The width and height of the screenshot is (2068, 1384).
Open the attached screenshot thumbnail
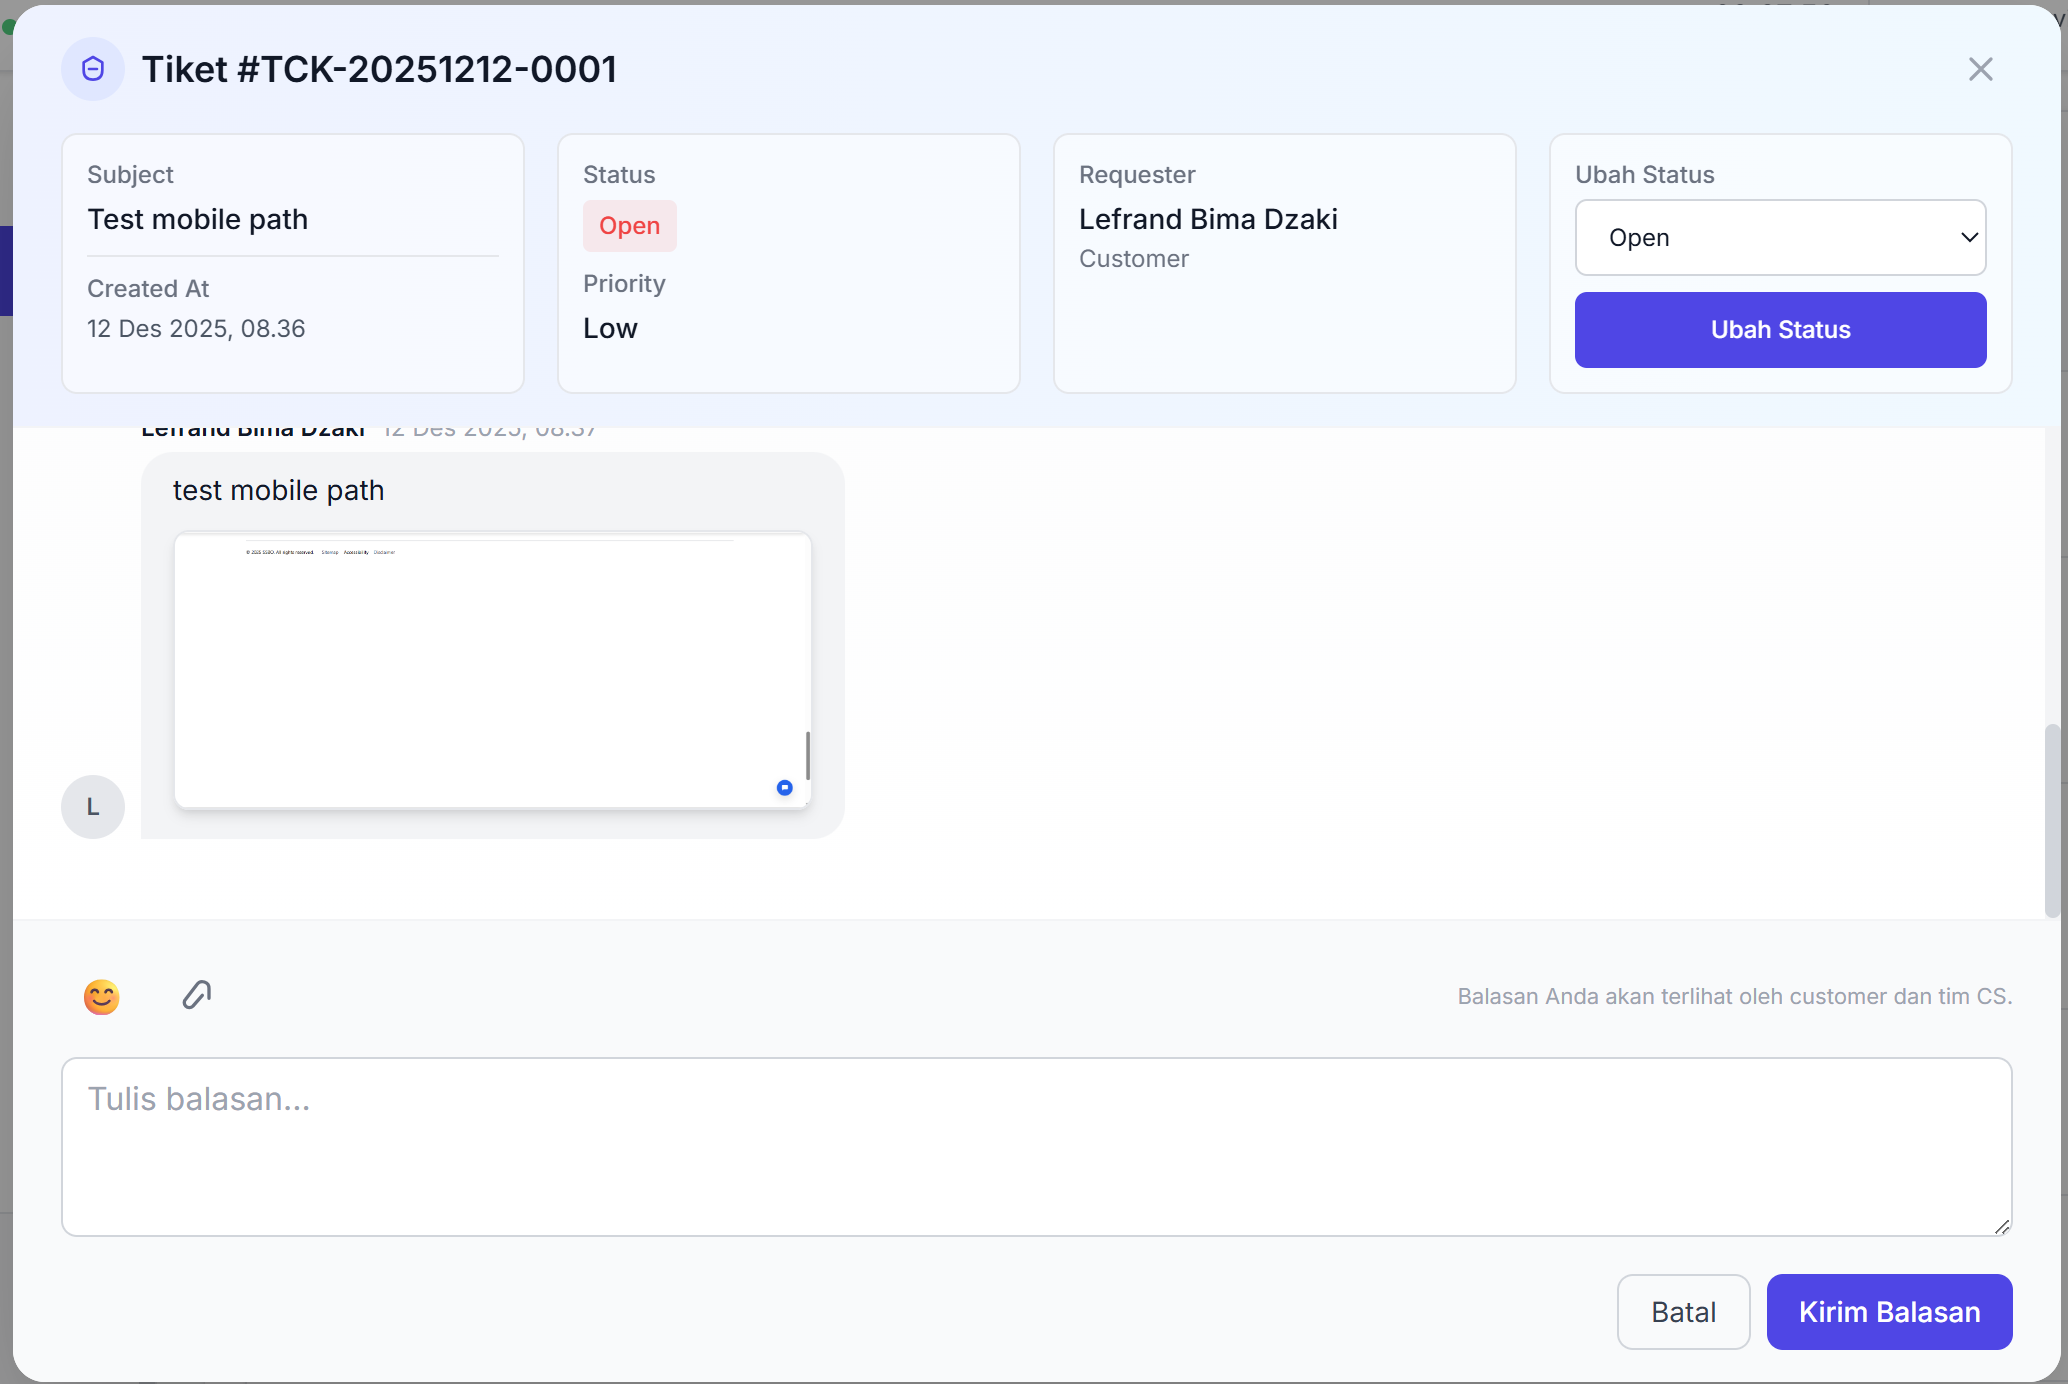492,670
